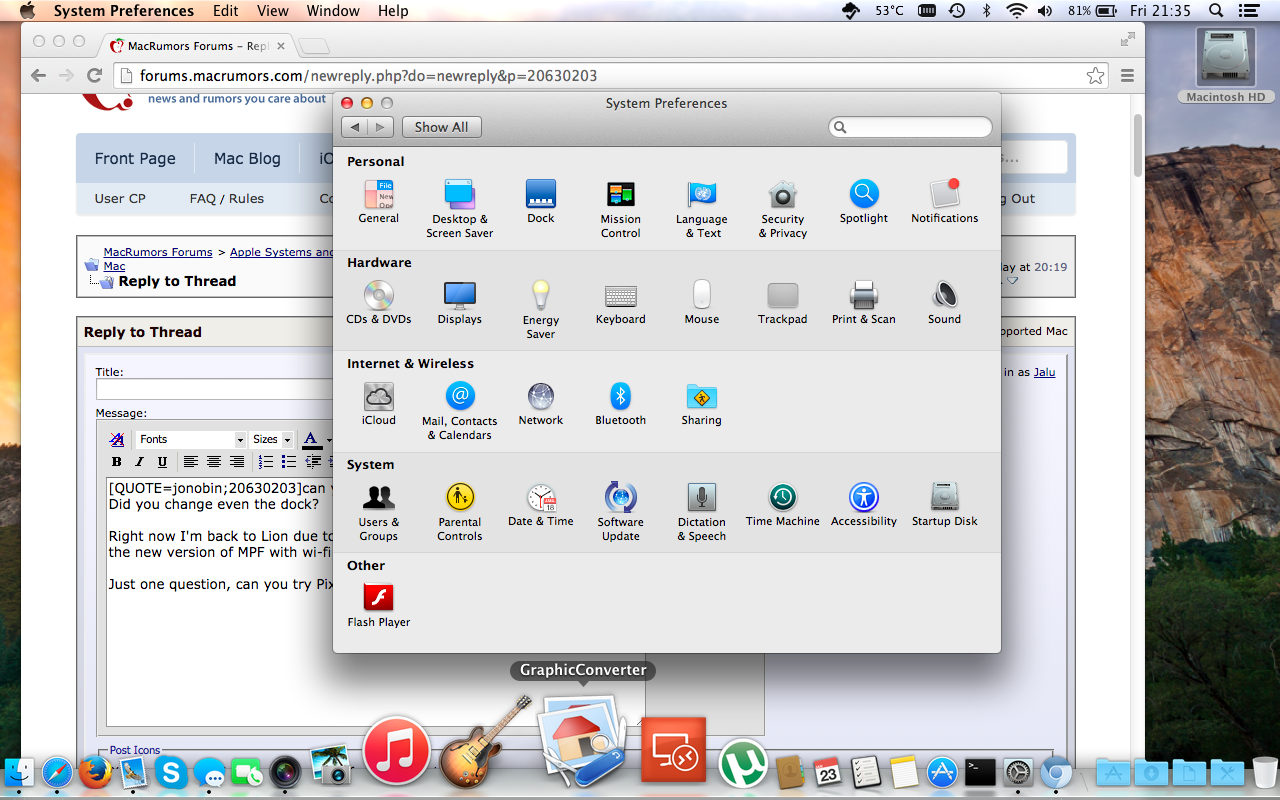Open the View menu in the menu bar
This screenshot has width=1280, height=800.
click(273, 11)
